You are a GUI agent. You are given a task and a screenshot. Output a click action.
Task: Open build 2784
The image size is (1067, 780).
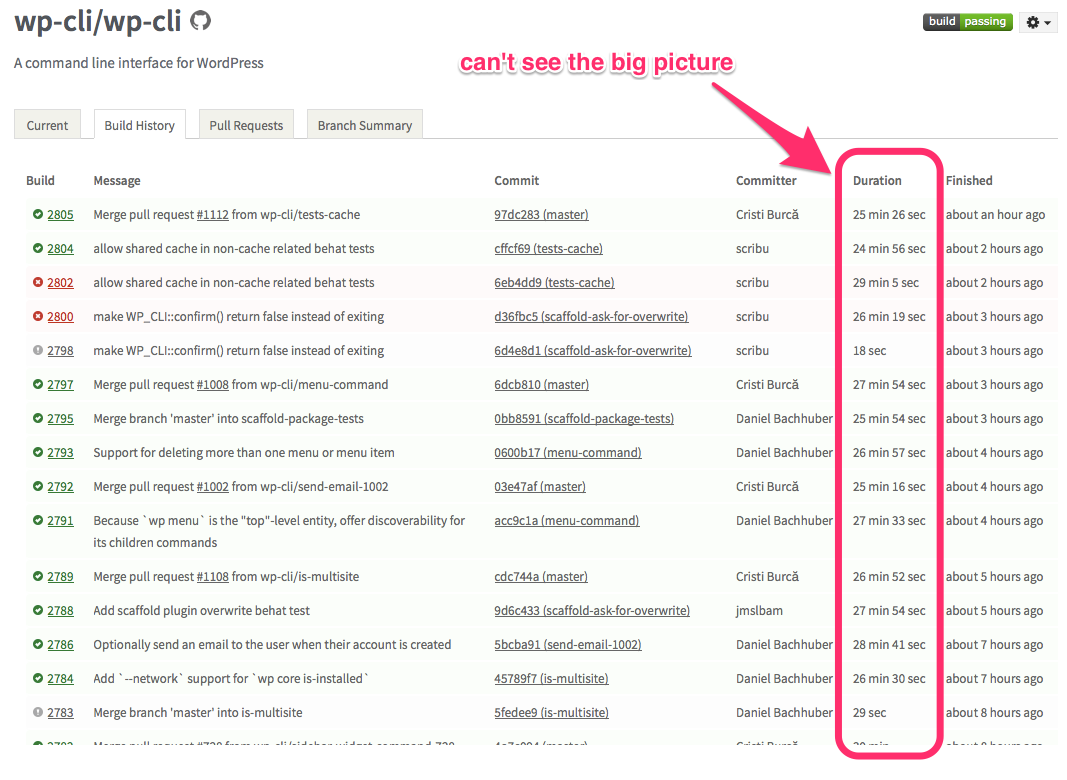click(x=61, y=679)
